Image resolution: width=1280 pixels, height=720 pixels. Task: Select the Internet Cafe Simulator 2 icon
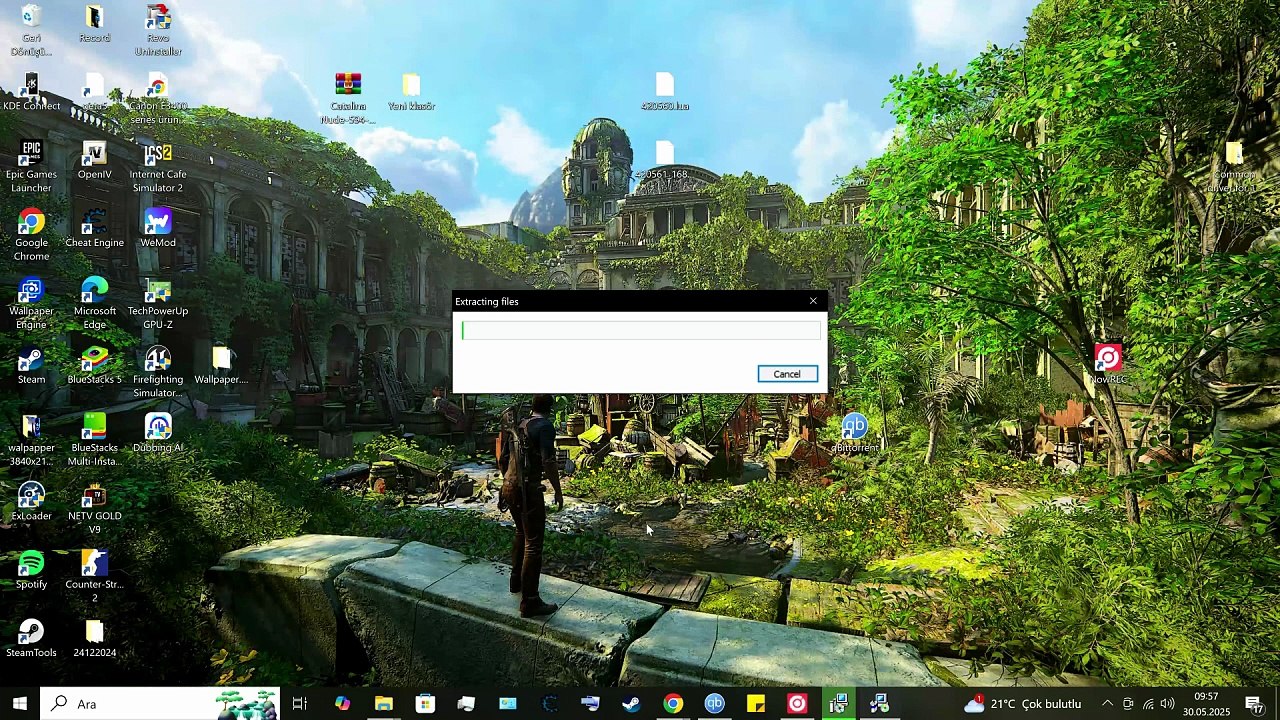[x=158, y=167]
